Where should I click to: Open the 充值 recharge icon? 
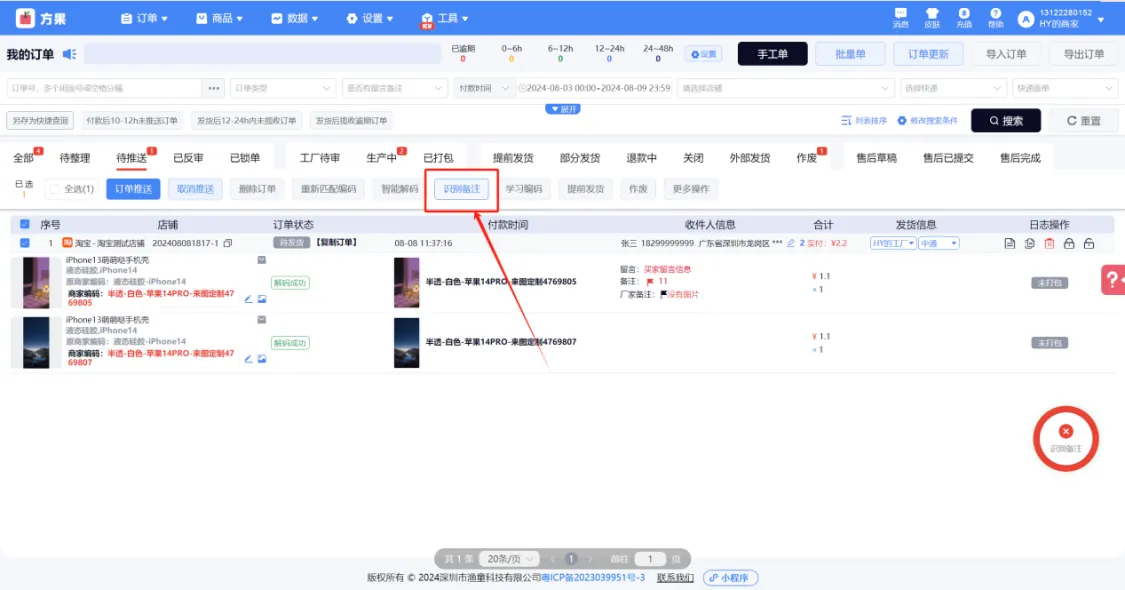pyautogui.click(x=964, y=16)
